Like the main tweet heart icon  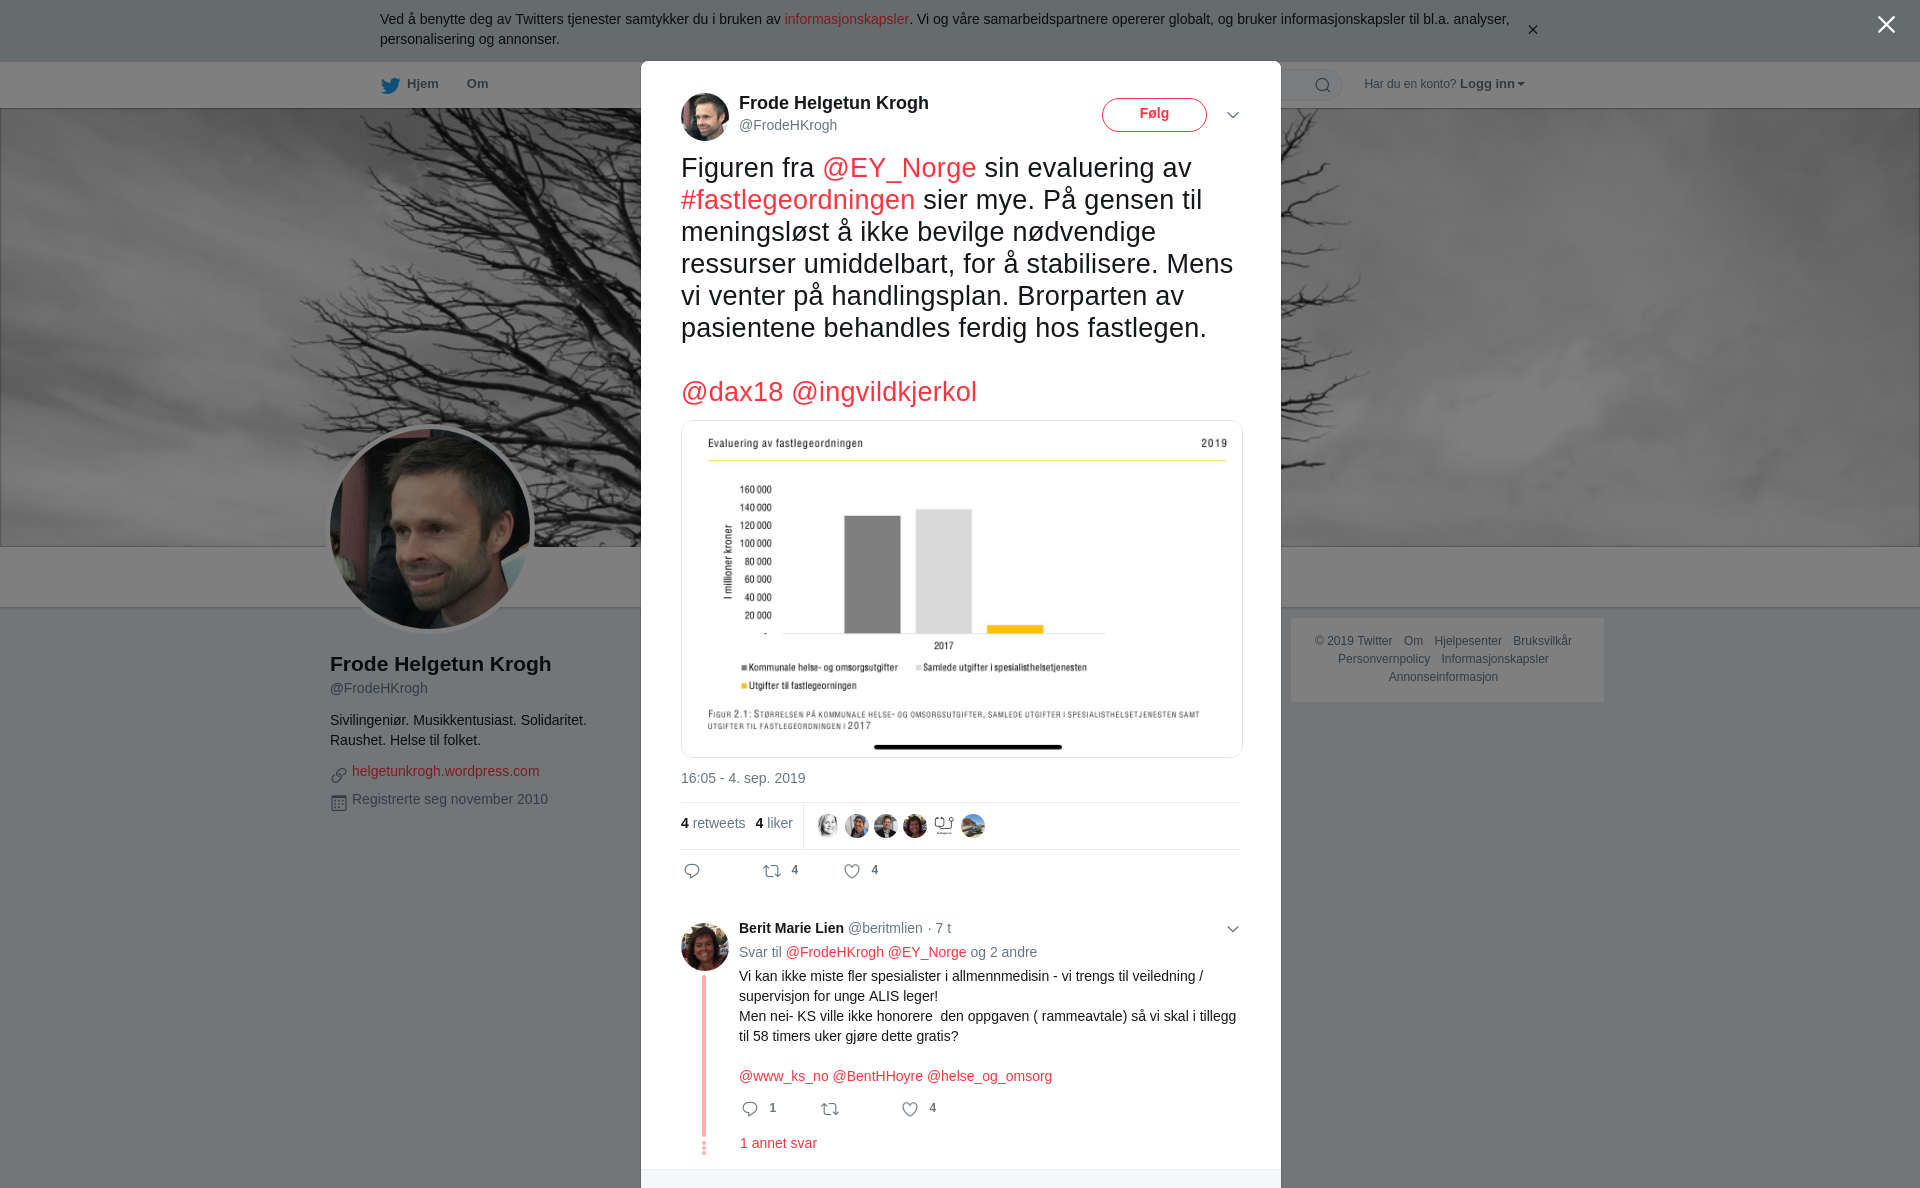(852, 871)
